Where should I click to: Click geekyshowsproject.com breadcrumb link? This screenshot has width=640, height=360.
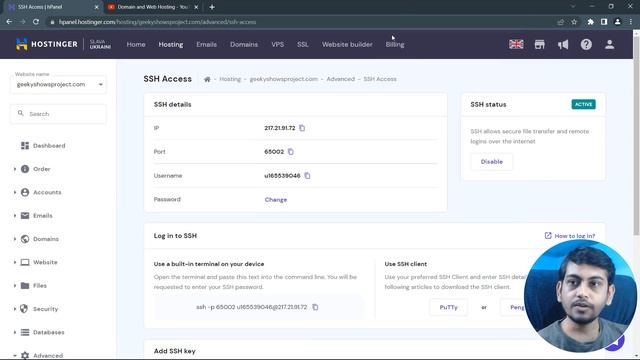[x=284, y=79]
